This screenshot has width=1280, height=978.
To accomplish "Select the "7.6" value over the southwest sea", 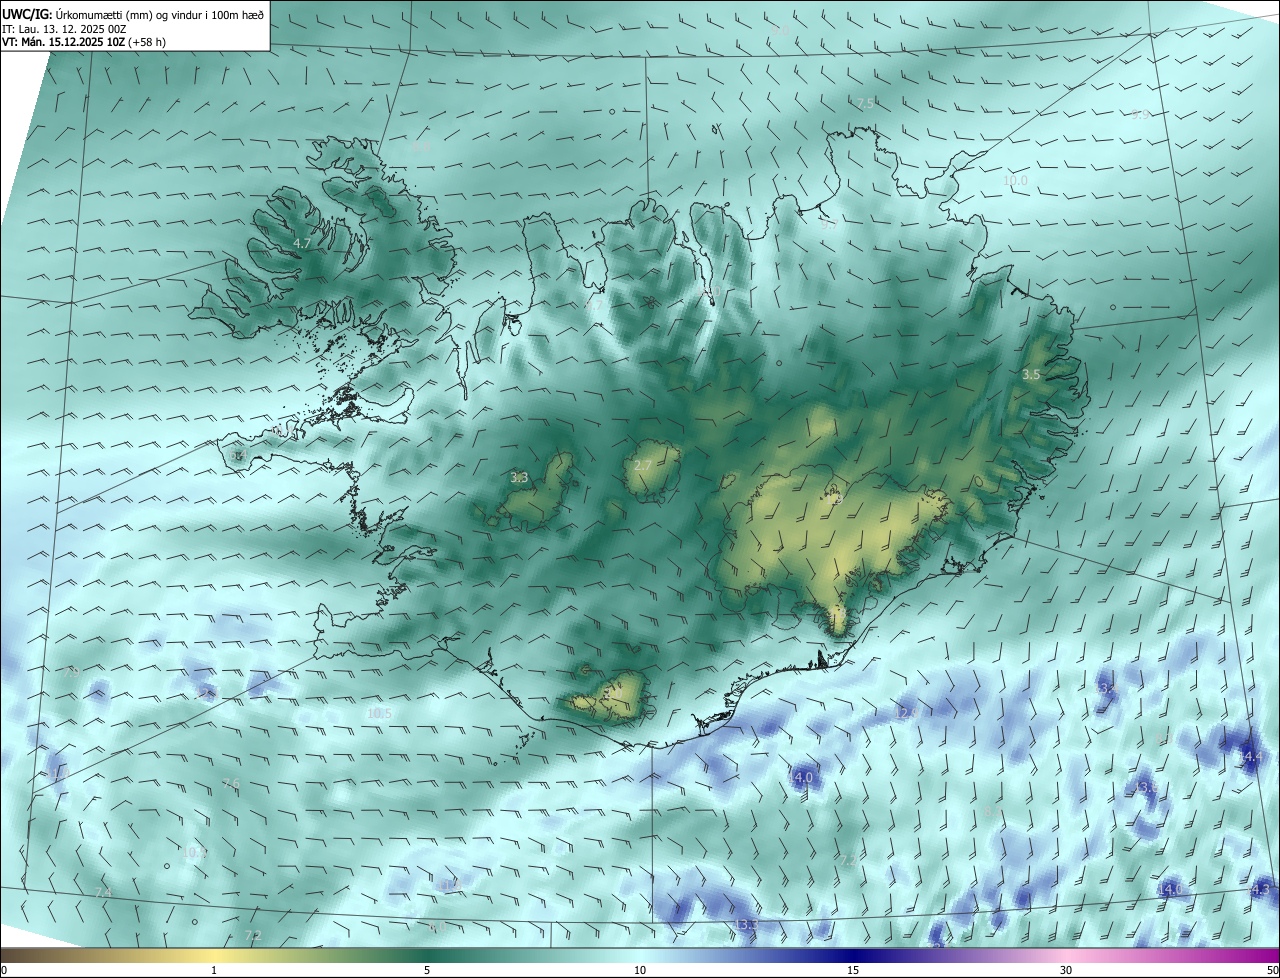I will click(x=231, y=783).
